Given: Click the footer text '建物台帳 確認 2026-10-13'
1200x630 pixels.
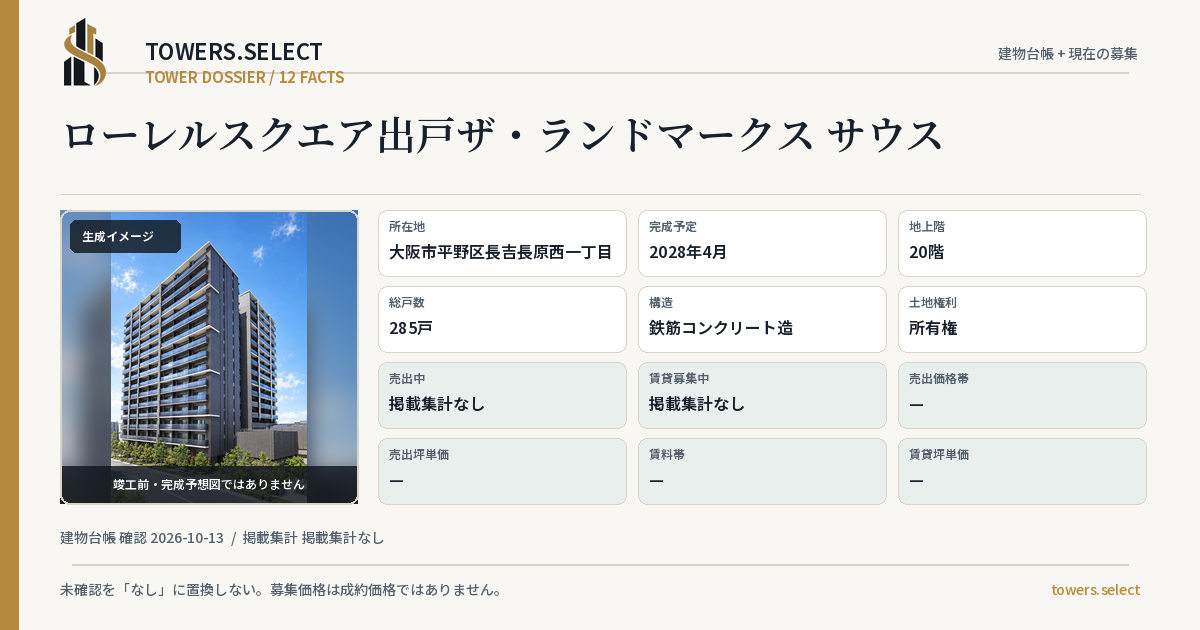Looking at the screenshot, I should coord(142,538).
